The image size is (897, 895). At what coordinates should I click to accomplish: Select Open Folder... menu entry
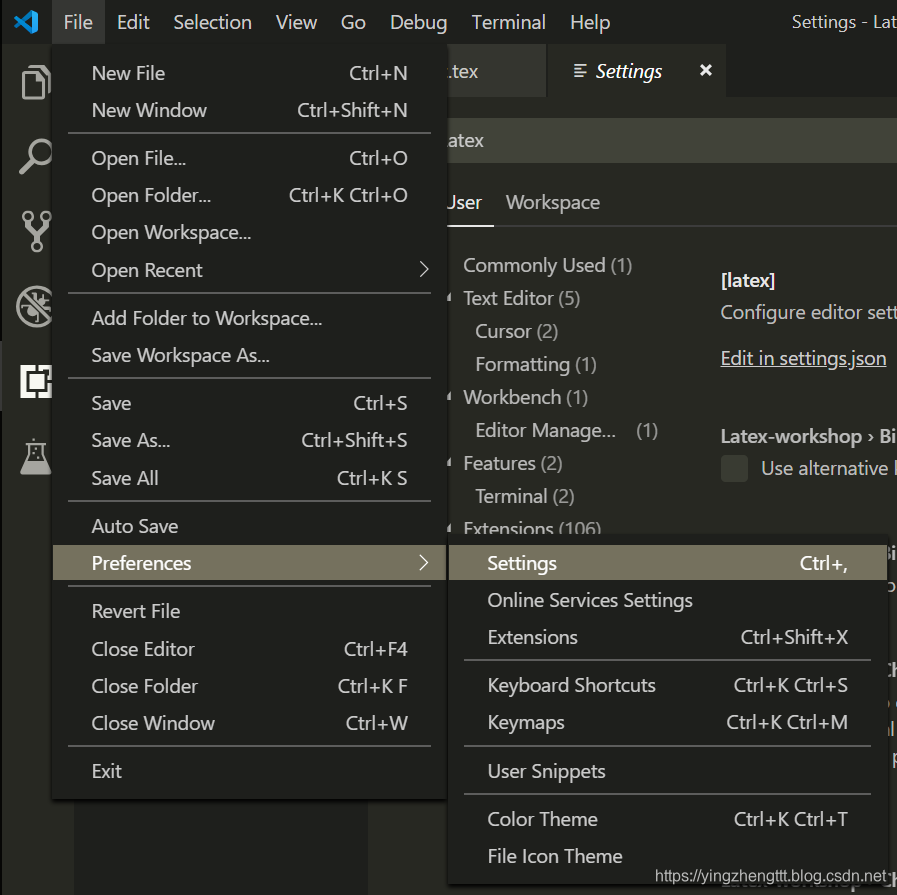tap(249, 195)
